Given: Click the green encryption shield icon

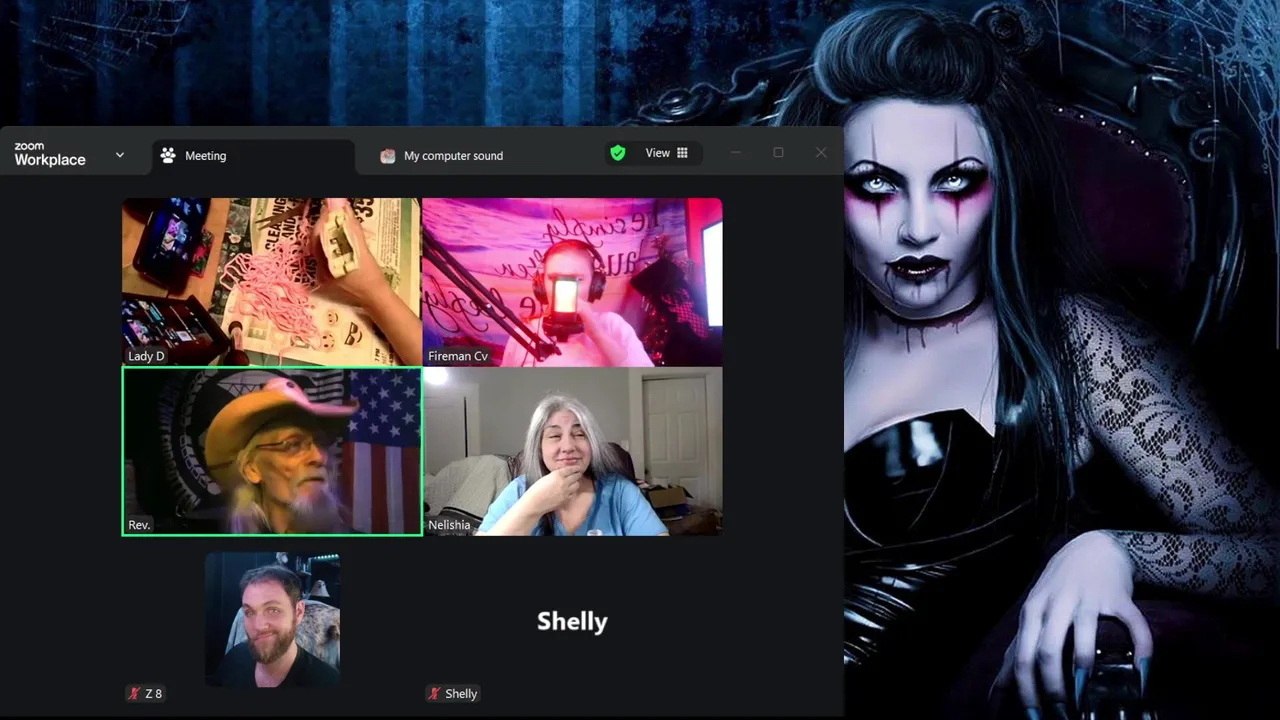Looking at the screenshot, I should tap(618, 153).
